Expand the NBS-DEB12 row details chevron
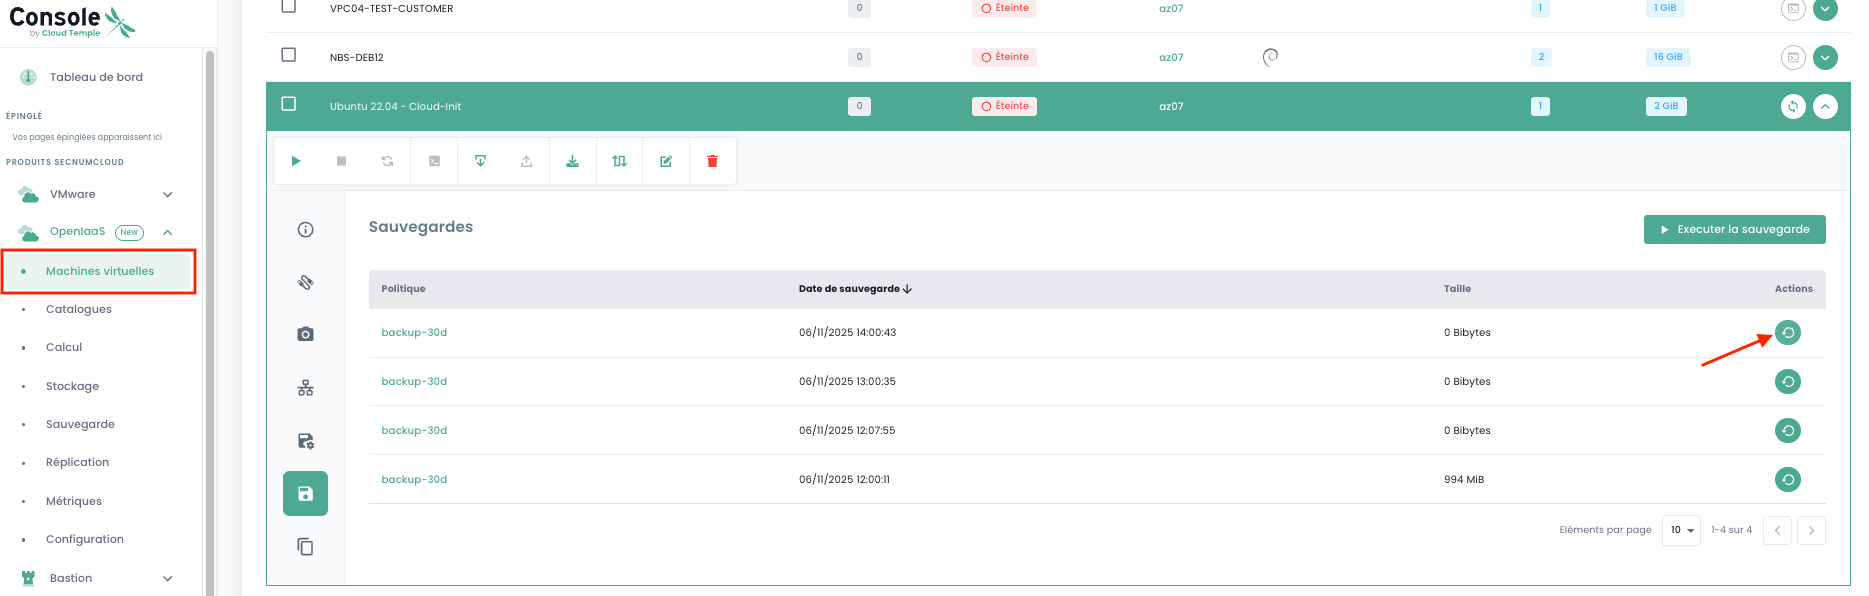This screenshot has width=1869, height=596. [1825, 58]
